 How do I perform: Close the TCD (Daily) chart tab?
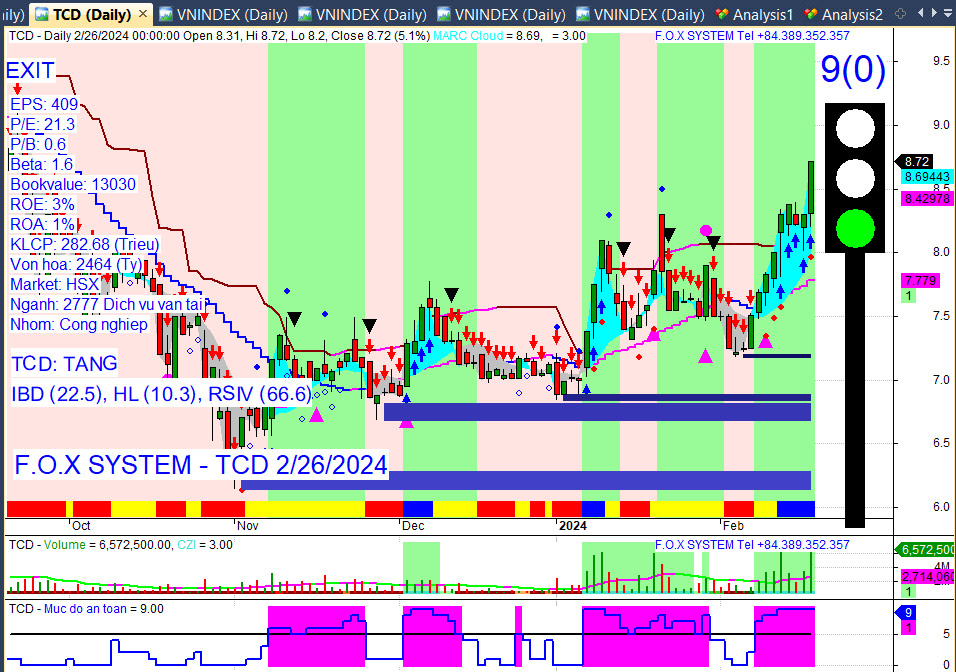(x=143, y=13)
